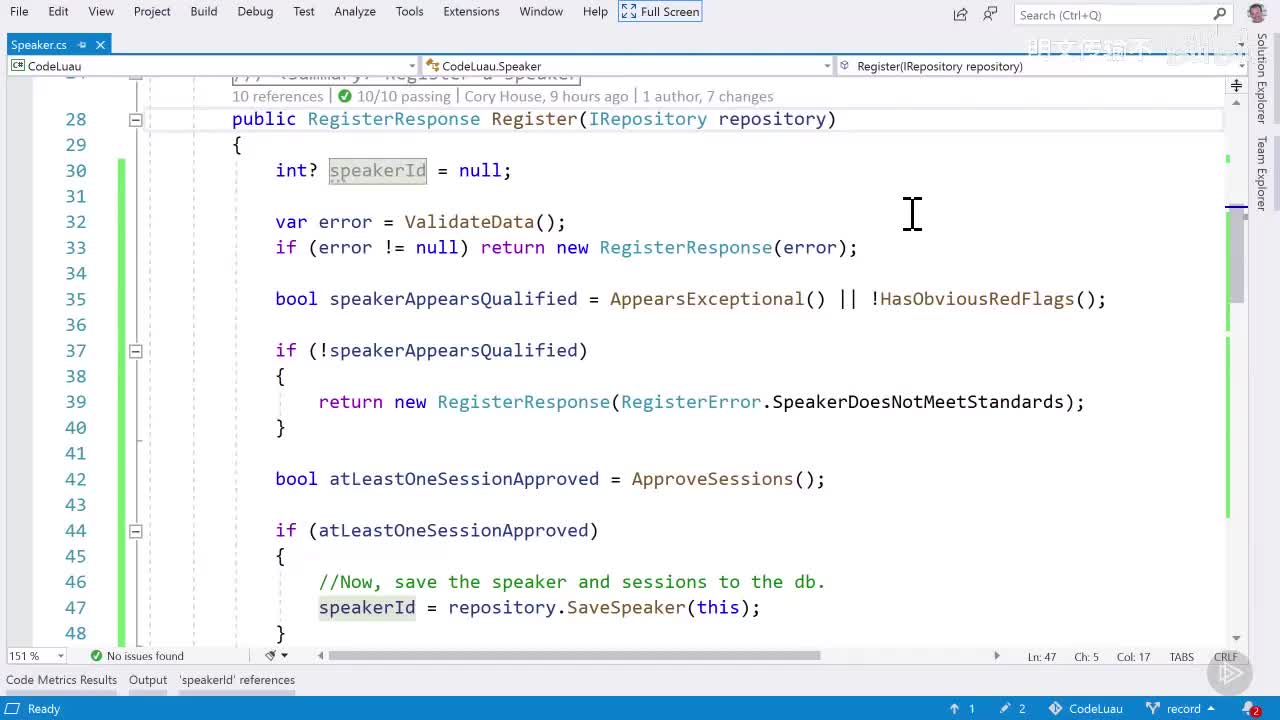The height and width of the screenshot is (720, 1280).
Task: Click the Live Share icon
Action: 960,14
